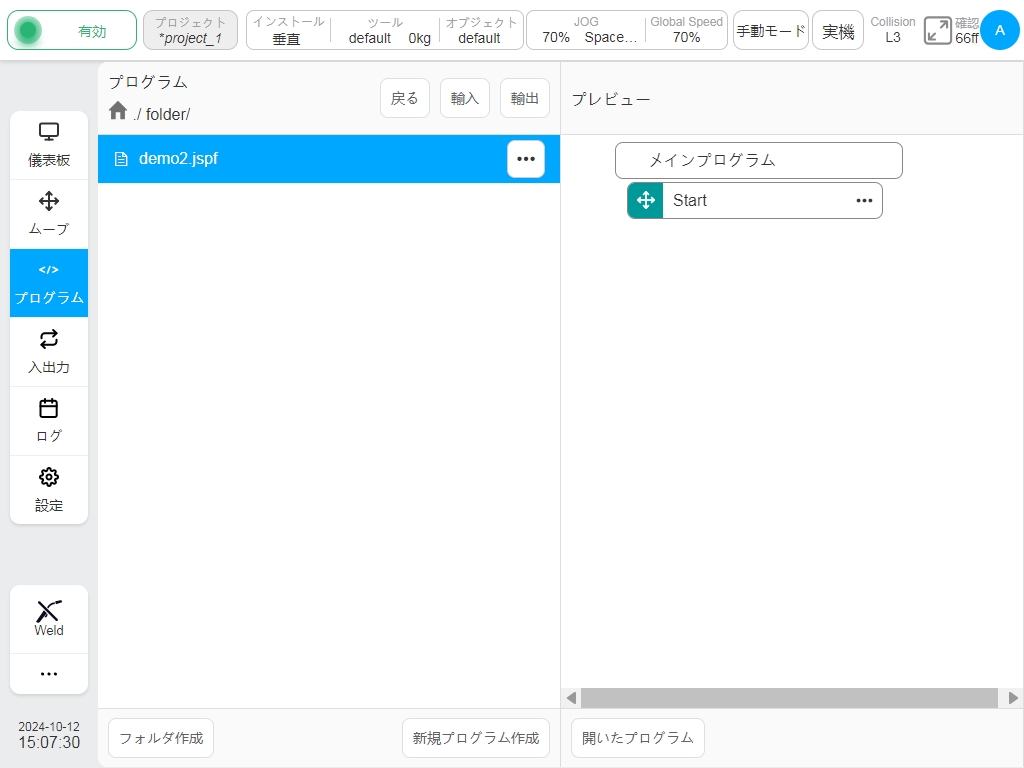This screenshot has height=768, width=1024.
Task: Open the インストール 垂直 setting
Action: tap(288, 30)
